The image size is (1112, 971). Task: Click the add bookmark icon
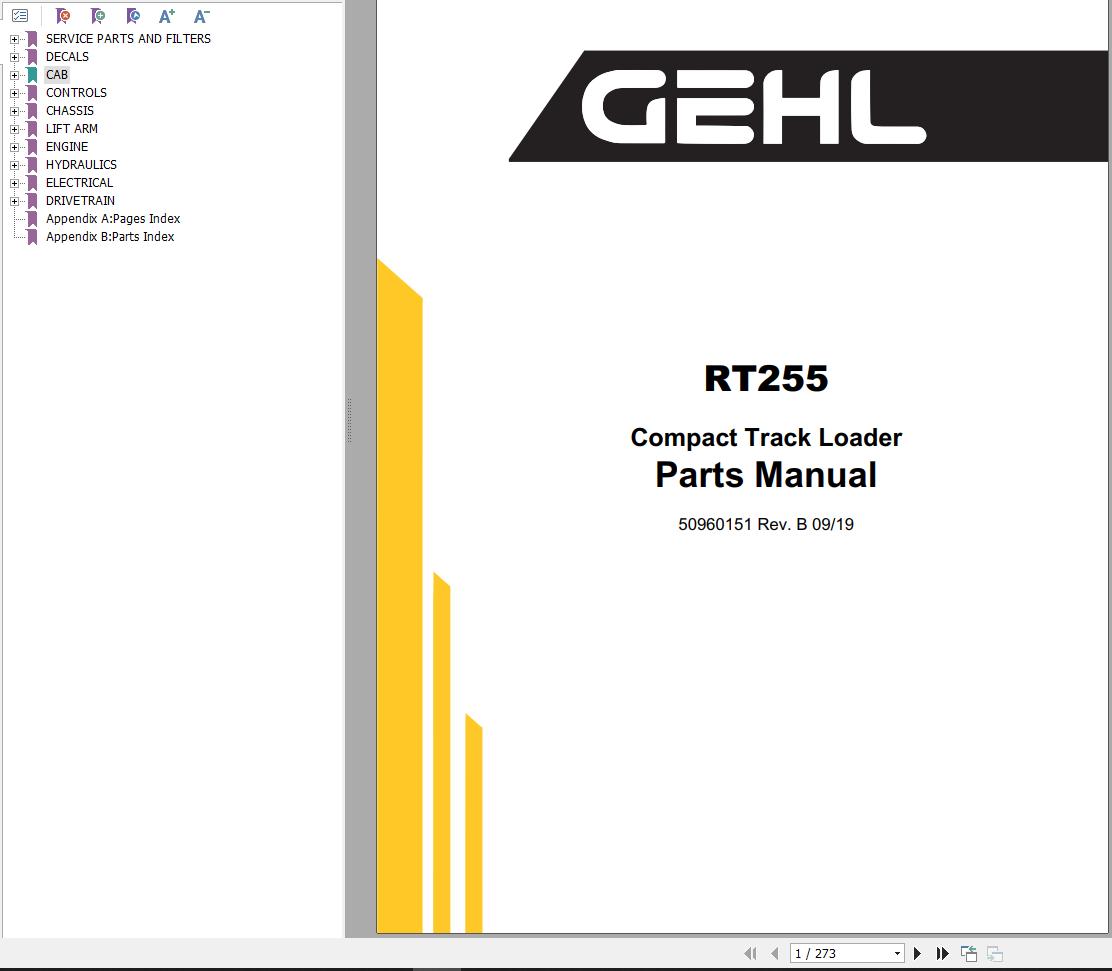tap(98, 16)
